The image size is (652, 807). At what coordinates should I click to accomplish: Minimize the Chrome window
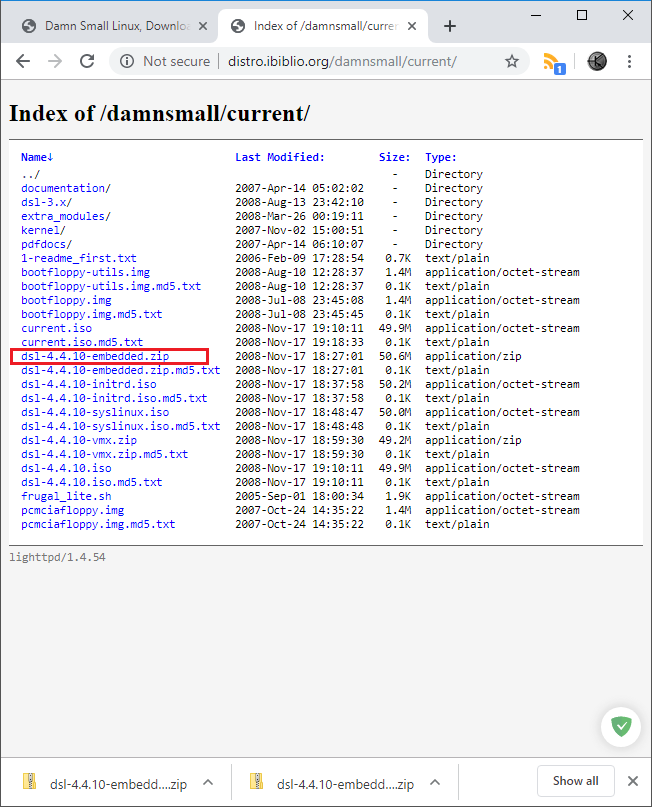coord(536,15)
